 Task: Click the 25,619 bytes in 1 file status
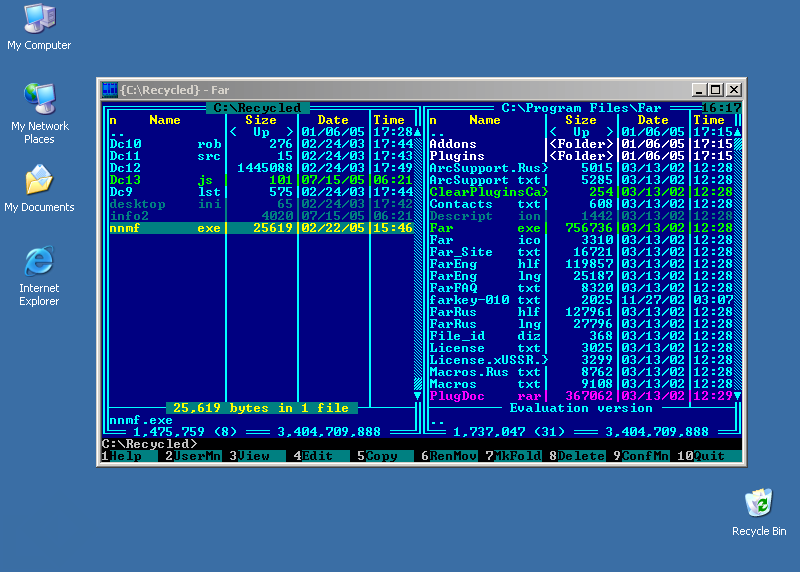[261, 408]
